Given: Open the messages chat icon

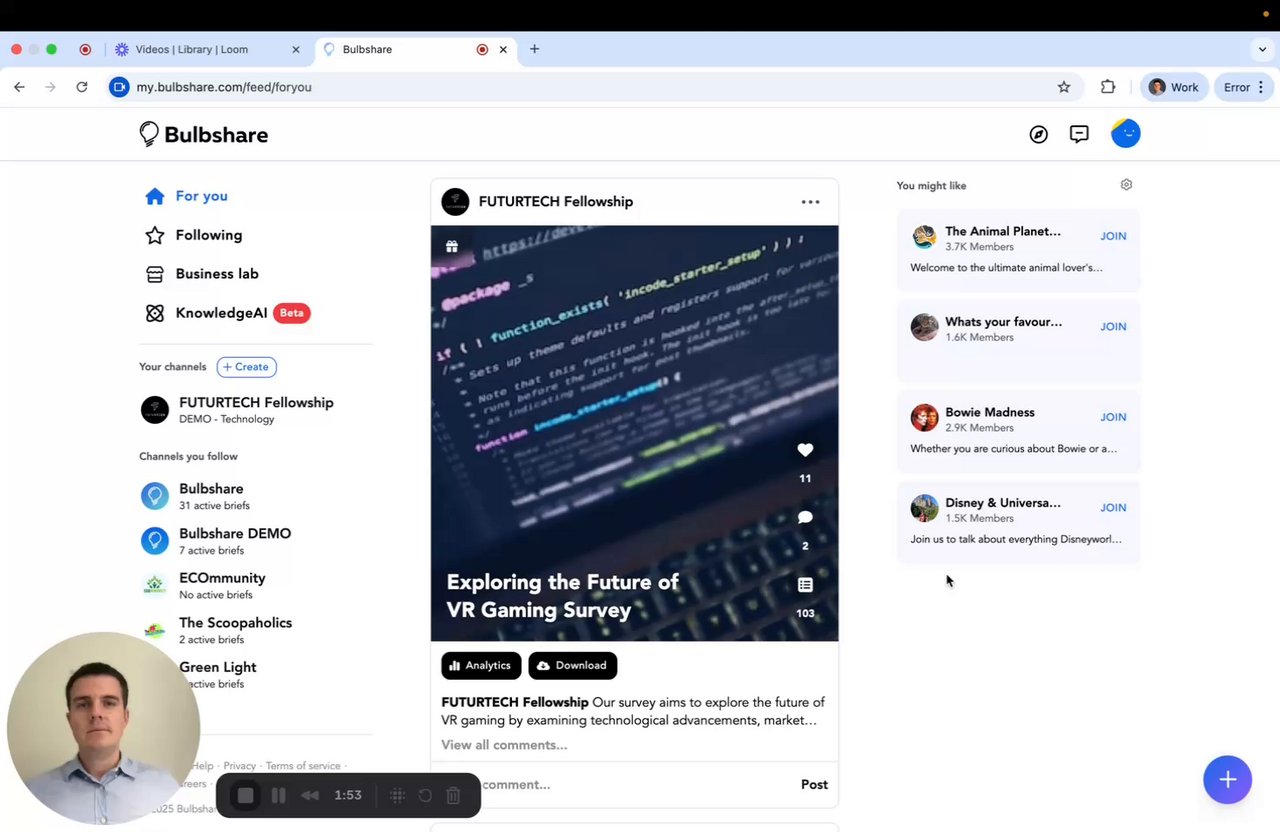Looking at the screenshot, I should 1079,134.
